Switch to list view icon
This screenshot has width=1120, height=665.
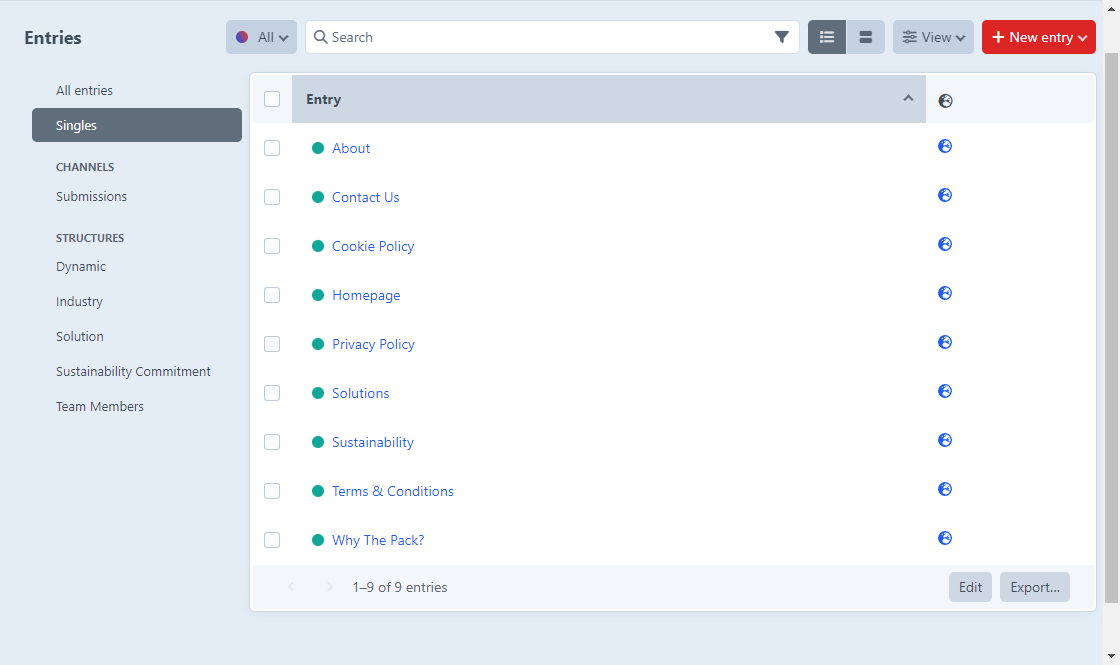[827, 37]
